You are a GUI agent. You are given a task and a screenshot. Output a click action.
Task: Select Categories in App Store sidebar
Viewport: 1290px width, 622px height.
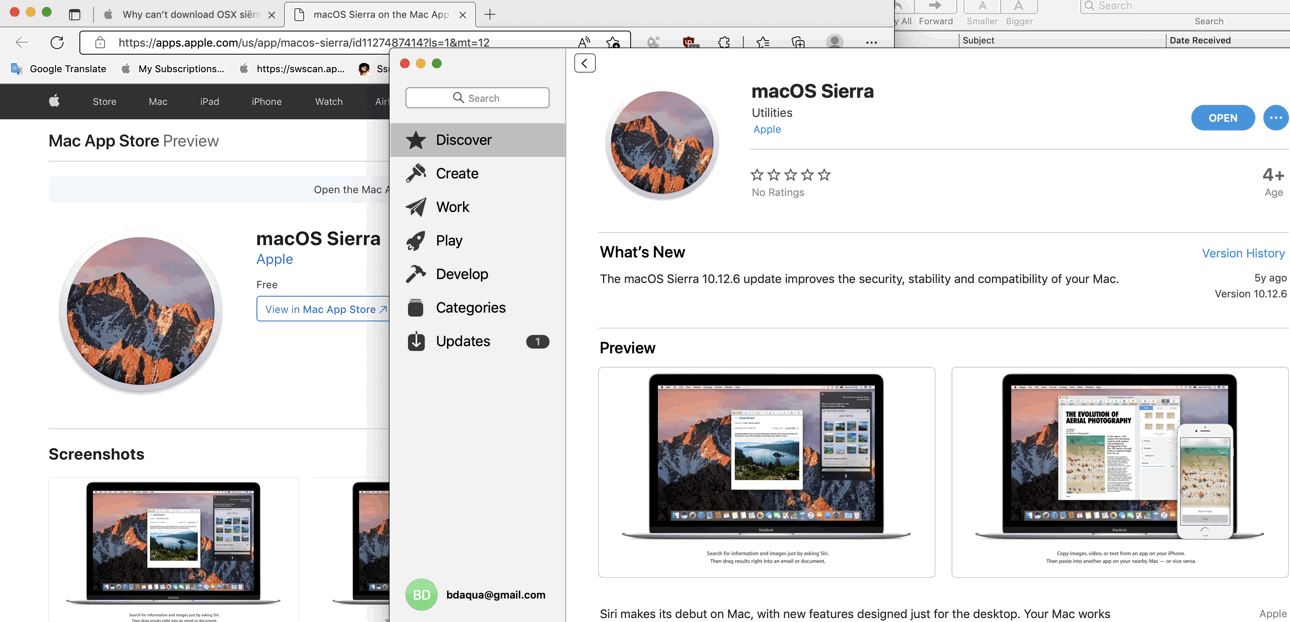tap(471, 308)
